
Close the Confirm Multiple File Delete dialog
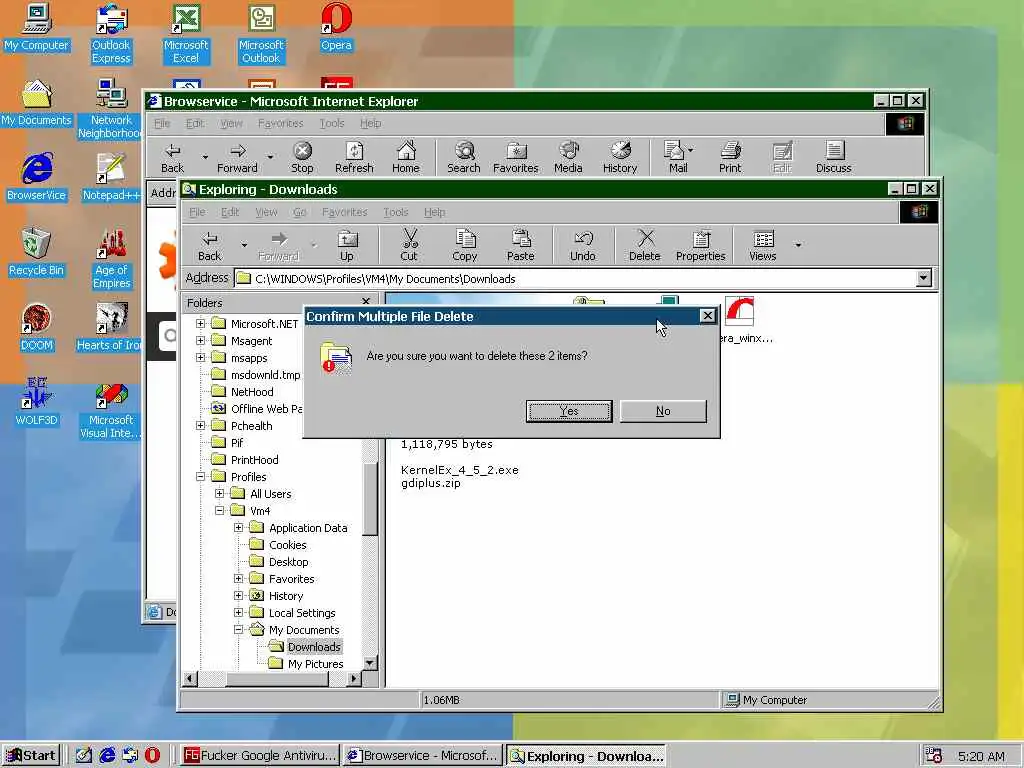point(707,316)
